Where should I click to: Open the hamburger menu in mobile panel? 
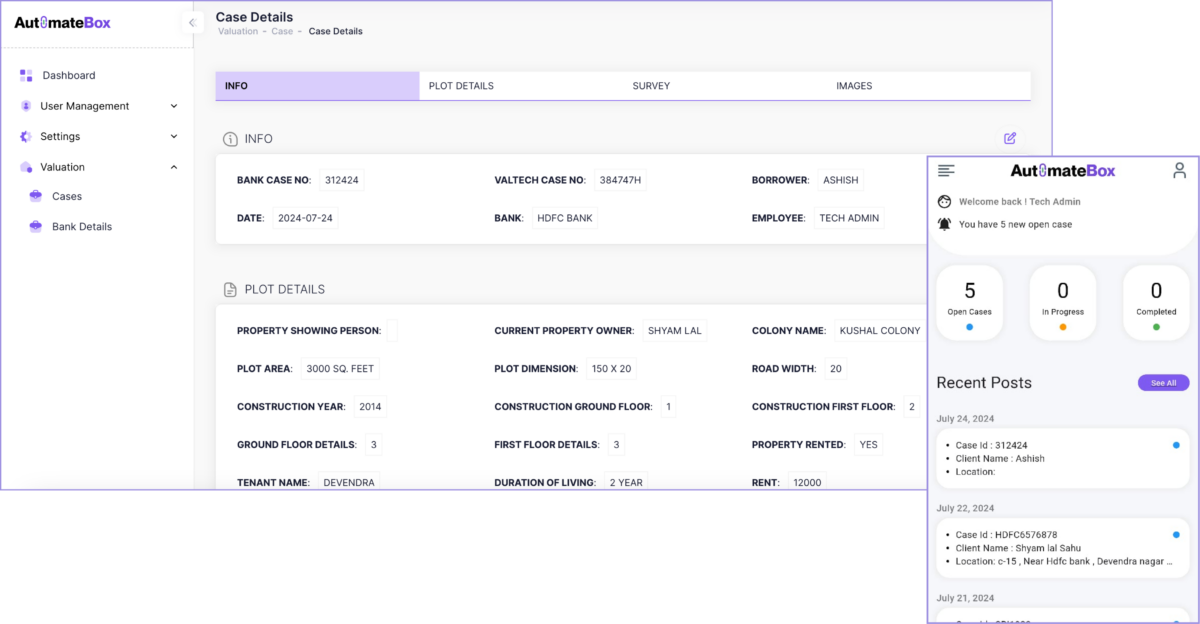click(946, 171)
